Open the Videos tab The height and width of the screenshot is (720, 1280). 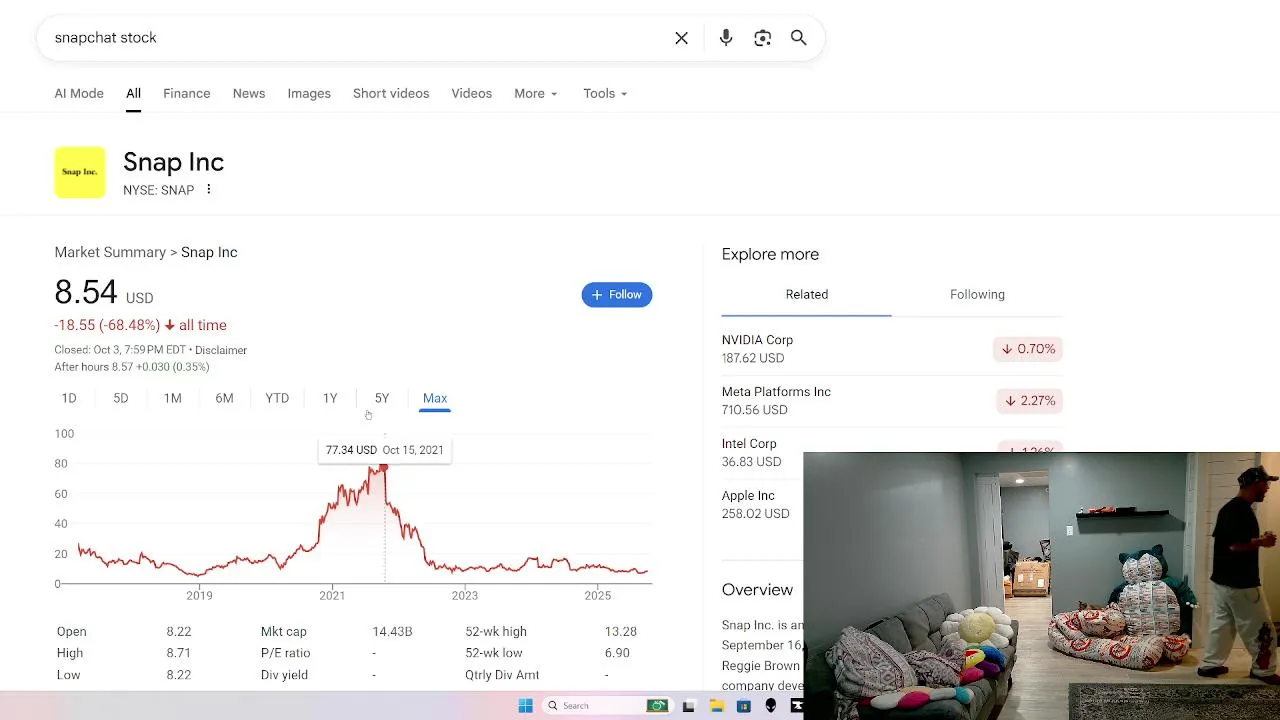471,94
